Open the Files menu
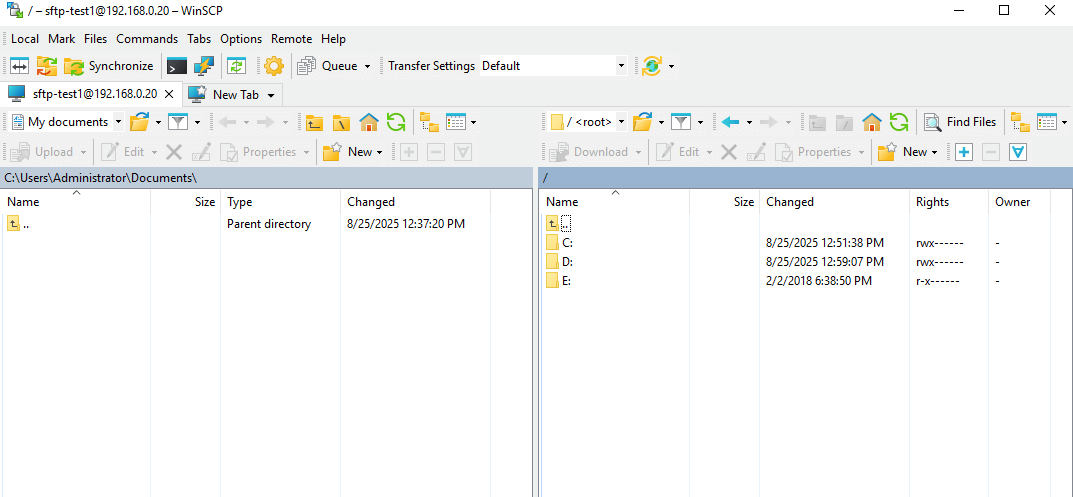 96,39
